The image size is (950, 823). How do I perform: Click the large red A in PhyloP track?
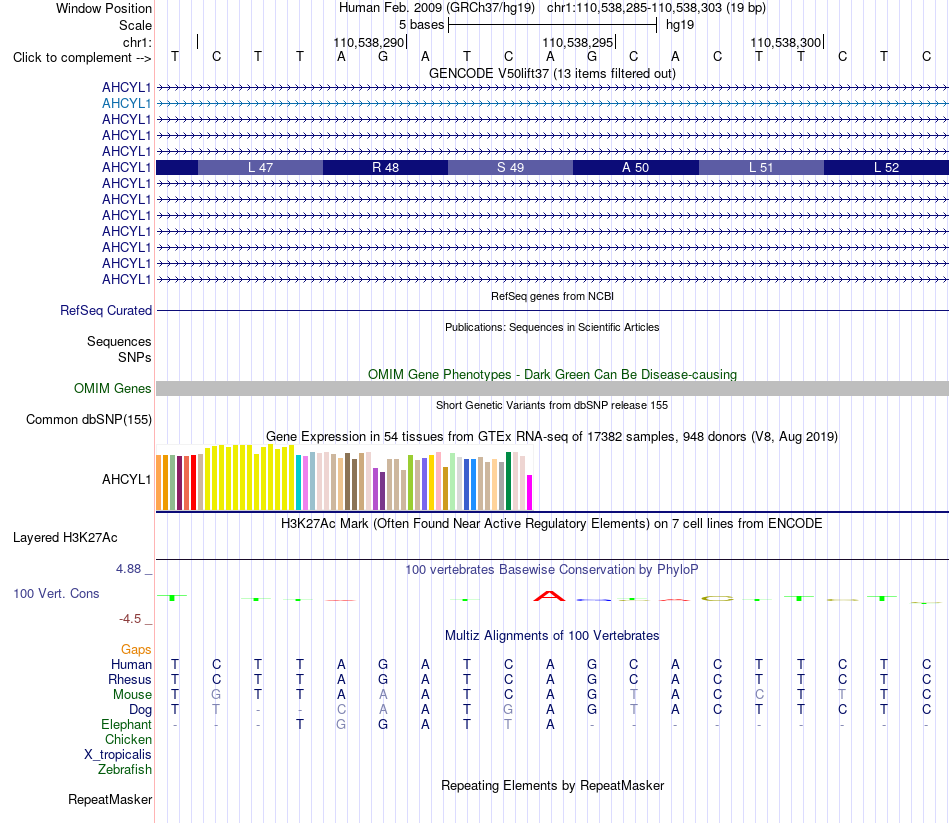550,596
